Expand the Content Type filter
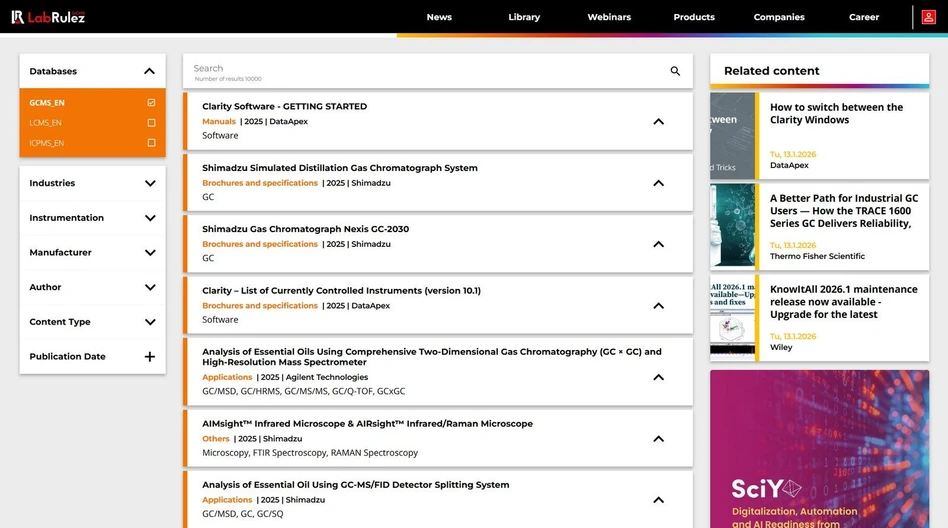948x528 pixels. 150,322
